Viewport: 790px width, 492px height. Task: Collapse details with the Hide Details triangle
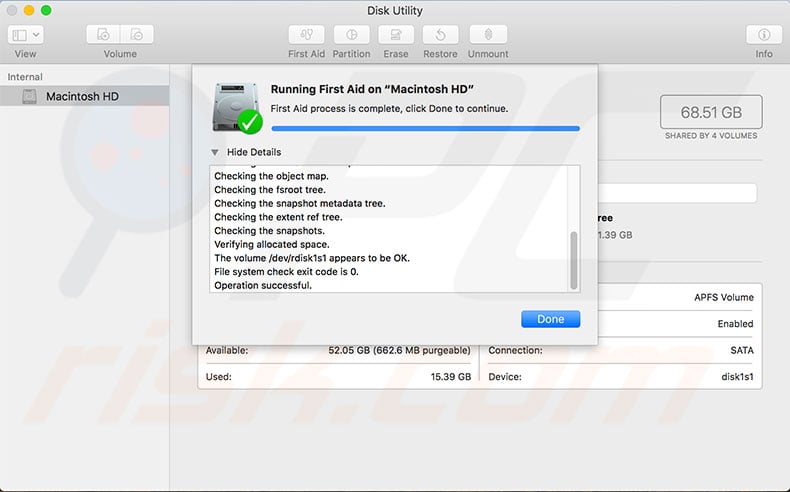(x=215, y=152)
